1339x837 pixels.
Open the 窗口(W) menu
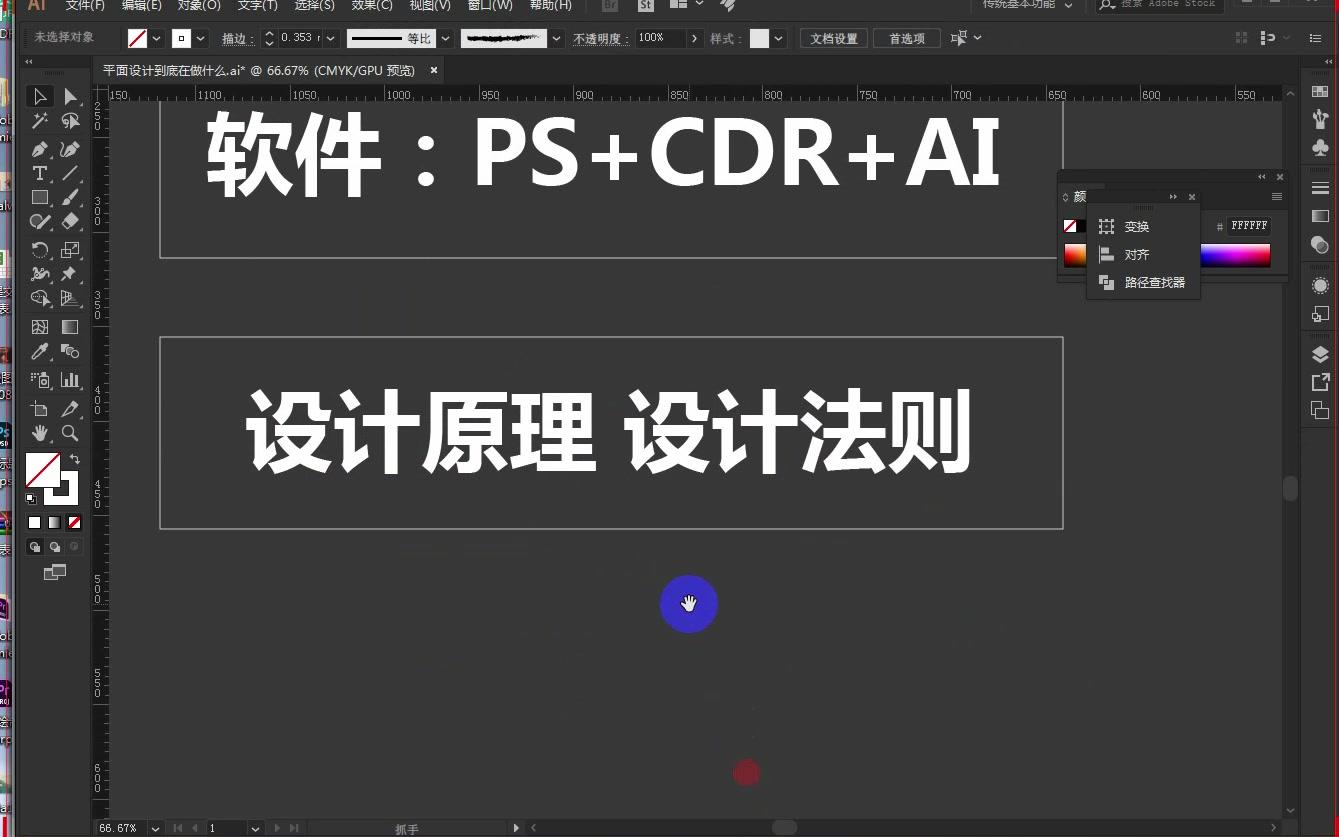[x=490, y=5]
